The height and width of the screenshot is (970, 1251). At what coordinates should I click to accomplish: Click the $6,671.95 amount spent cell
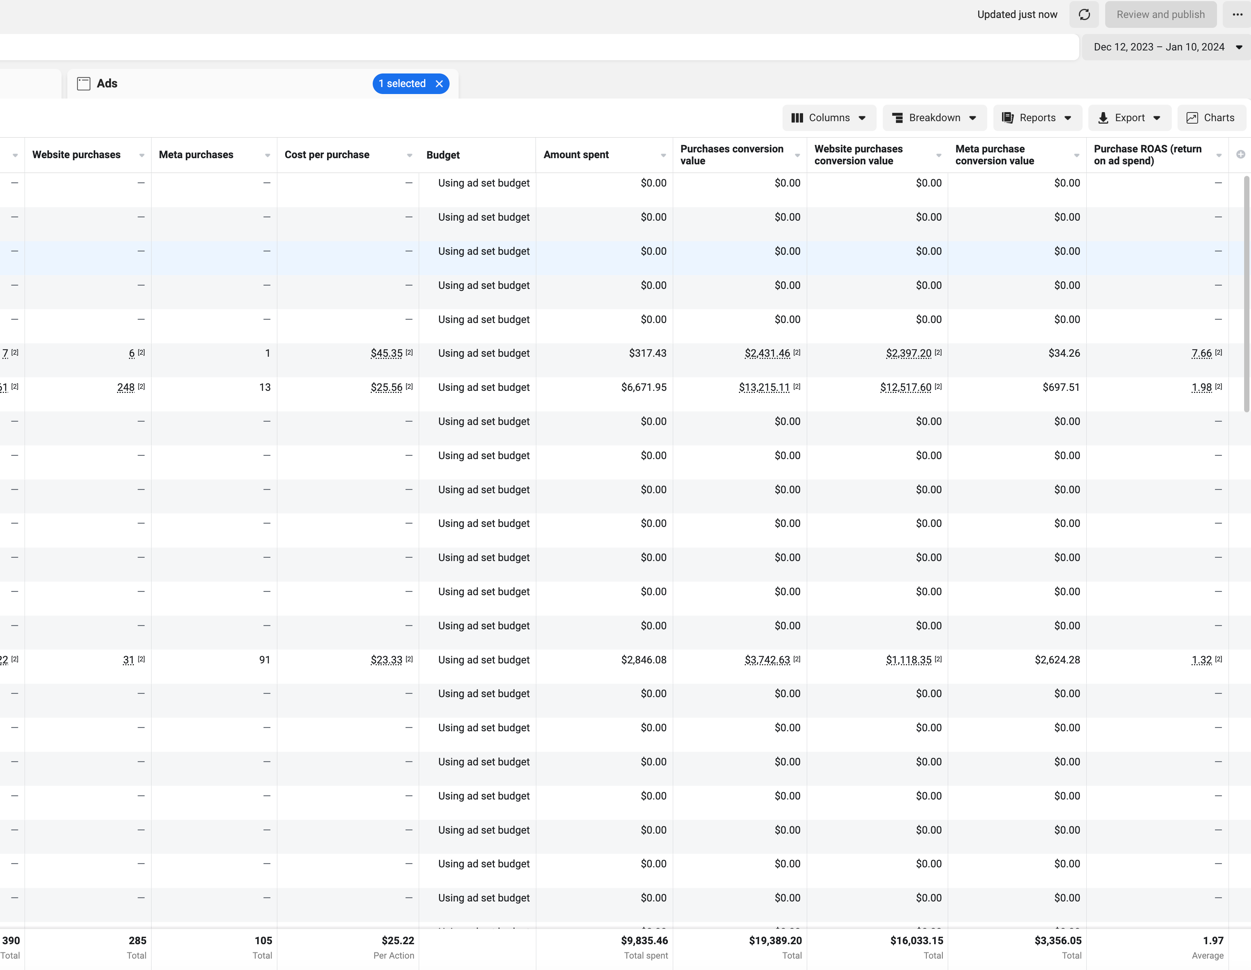click(x=643, y=388)
